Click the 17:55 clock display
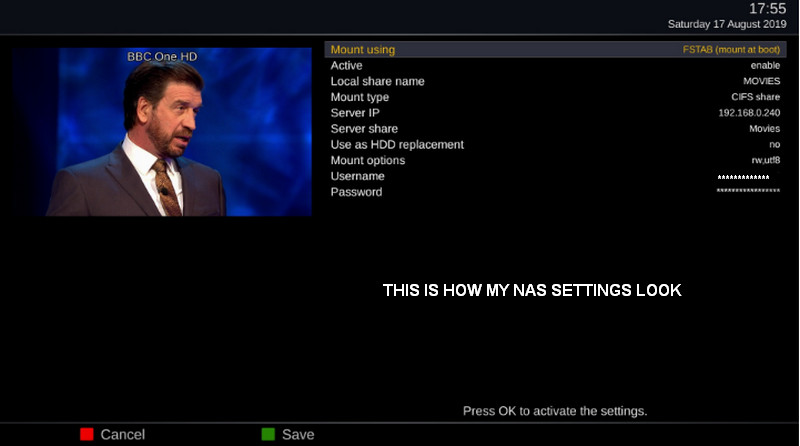Screen dimensions: 800x446 point(767,9)
